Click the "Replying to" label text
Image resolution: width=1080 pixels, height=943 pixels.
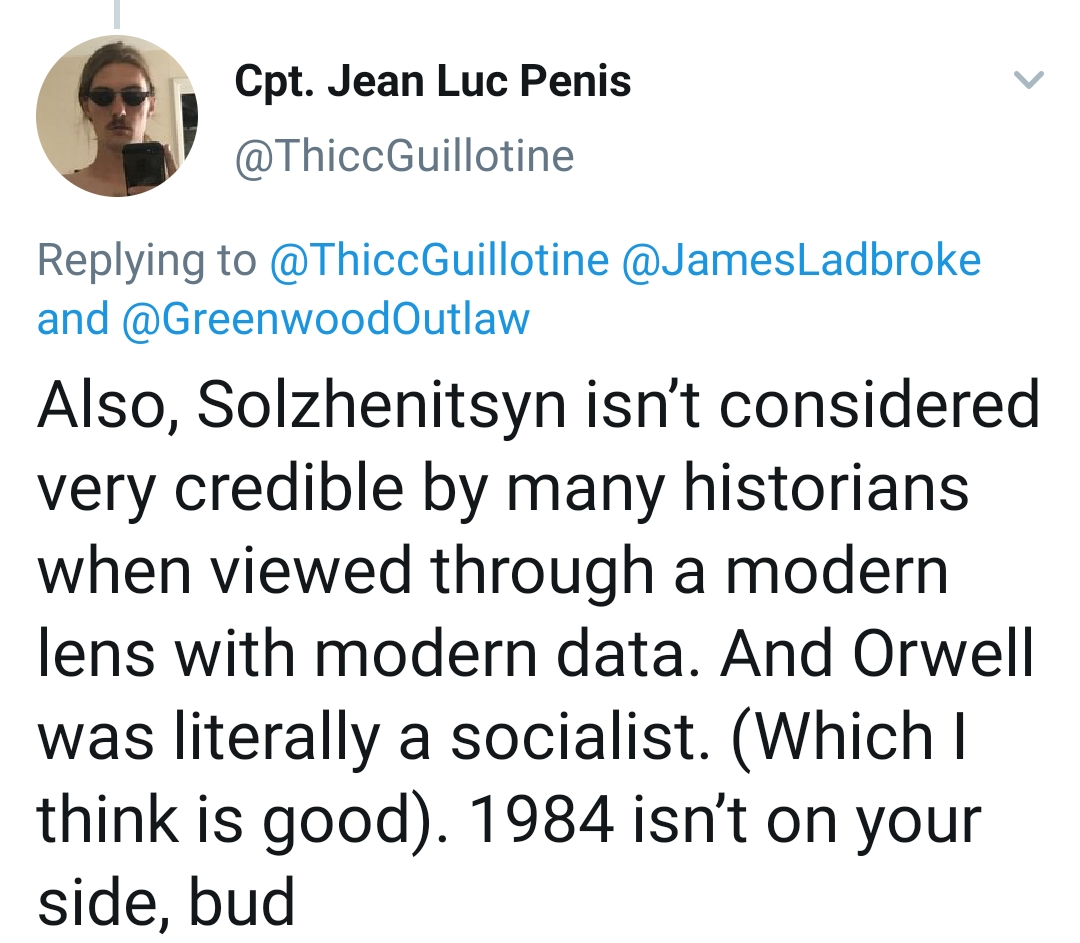[146, 260]
